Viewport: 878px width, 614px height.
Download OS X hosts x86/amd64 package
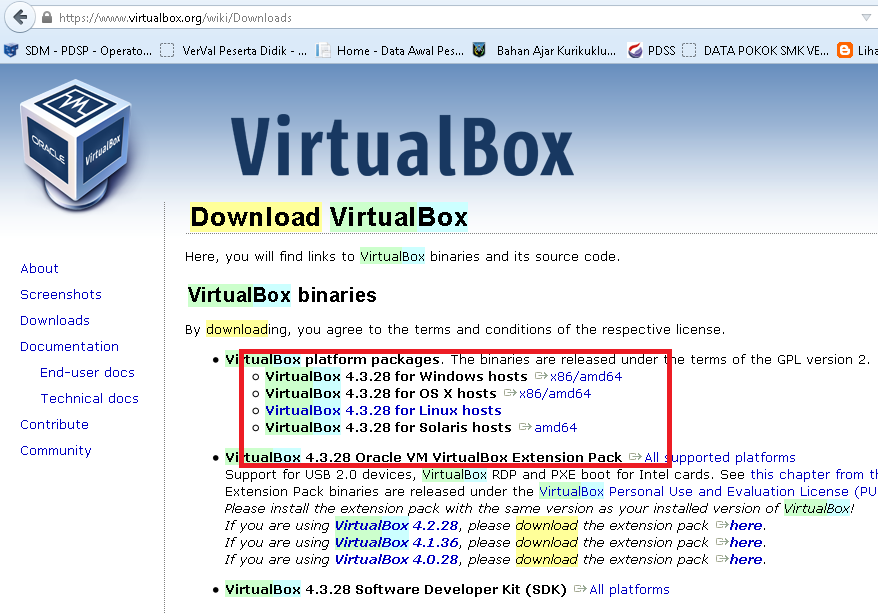[555, 393]
